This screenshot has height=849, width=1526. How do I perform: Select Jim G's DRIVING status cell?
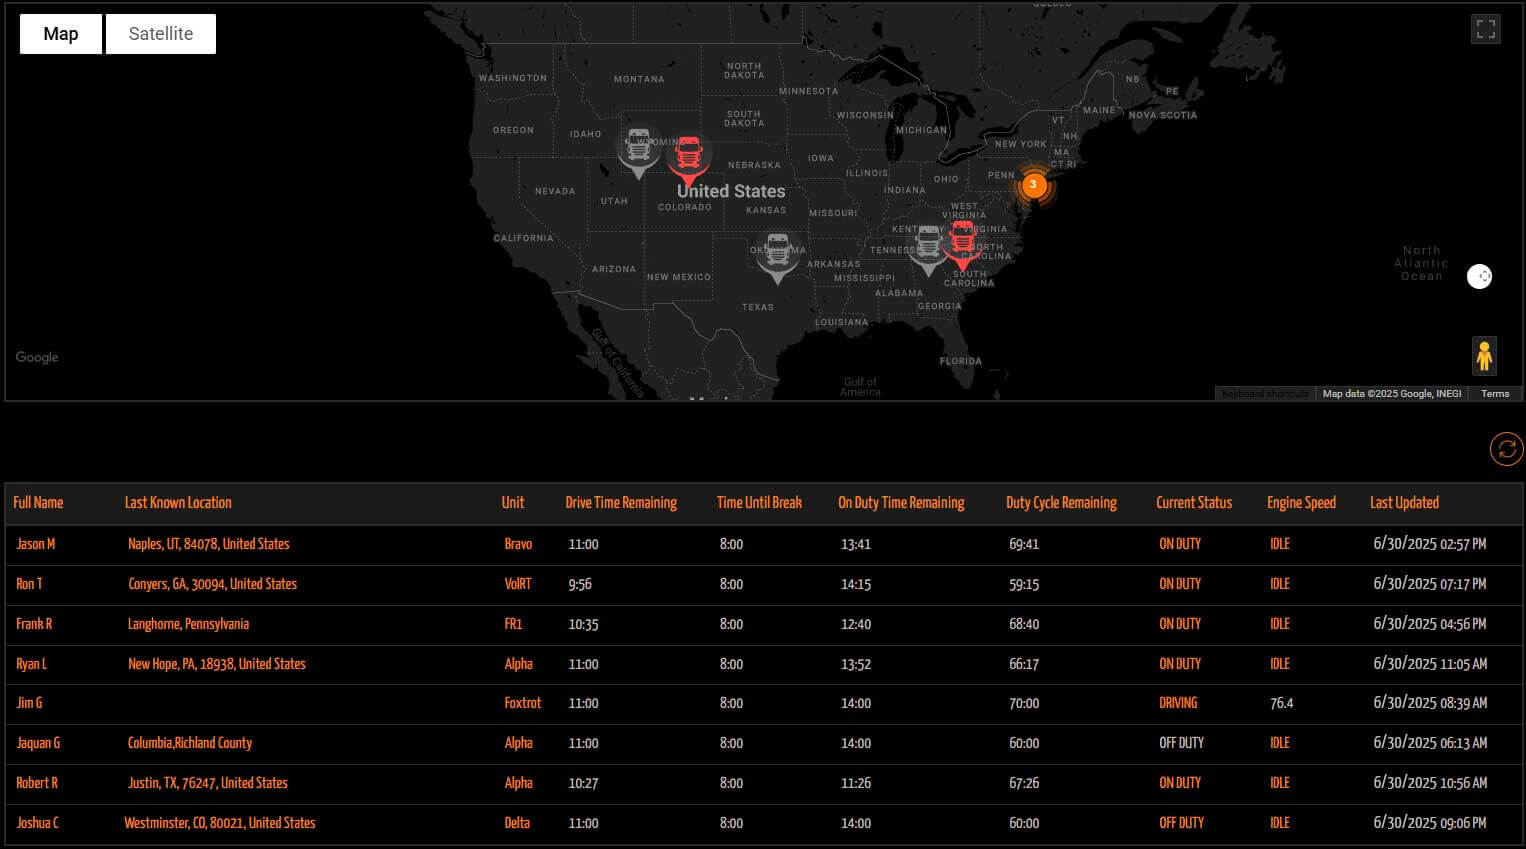[x=1178, y=703]
